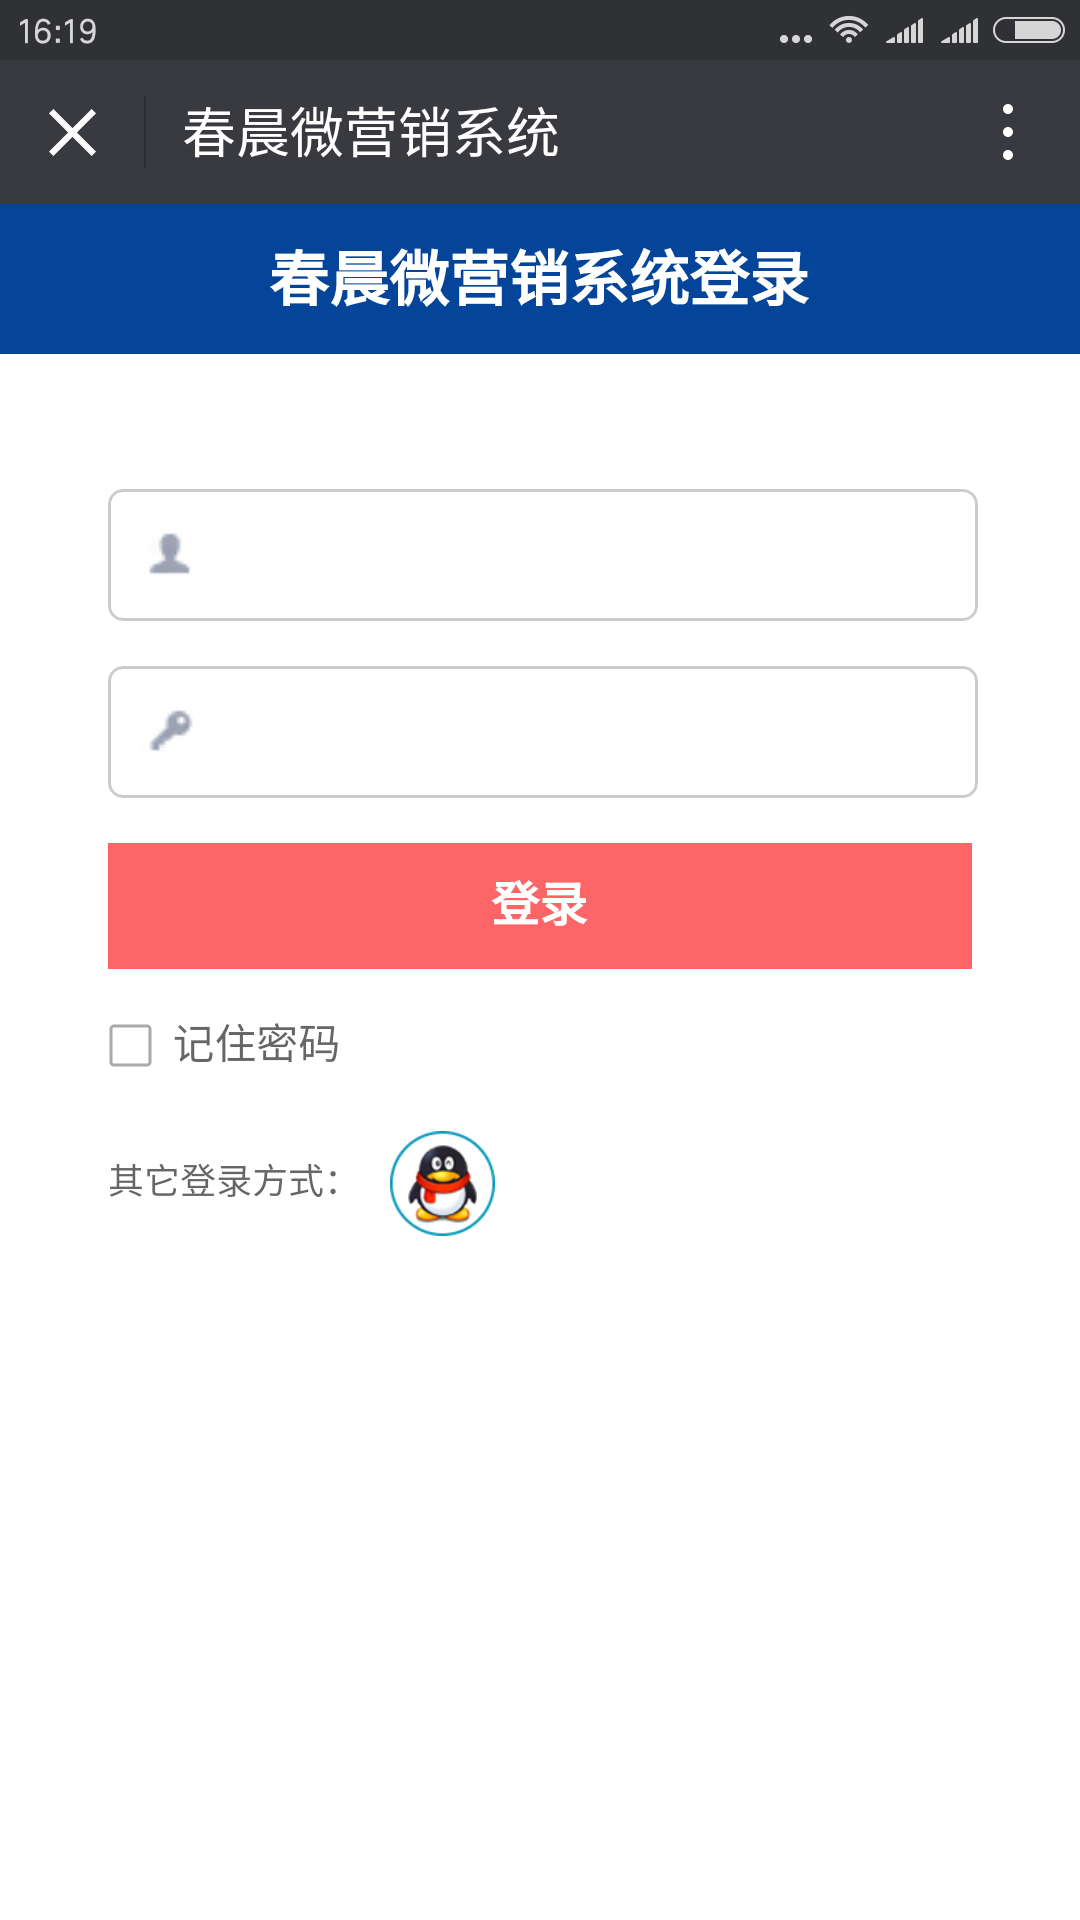Tap the blank area below QQ login

click(540, 1580)
